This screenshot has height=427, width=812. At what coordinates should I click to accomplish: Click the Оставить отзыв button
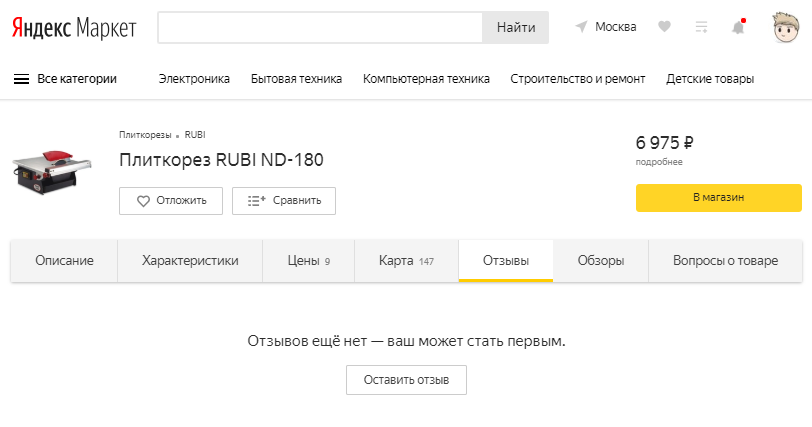click(x=407, y=380)
